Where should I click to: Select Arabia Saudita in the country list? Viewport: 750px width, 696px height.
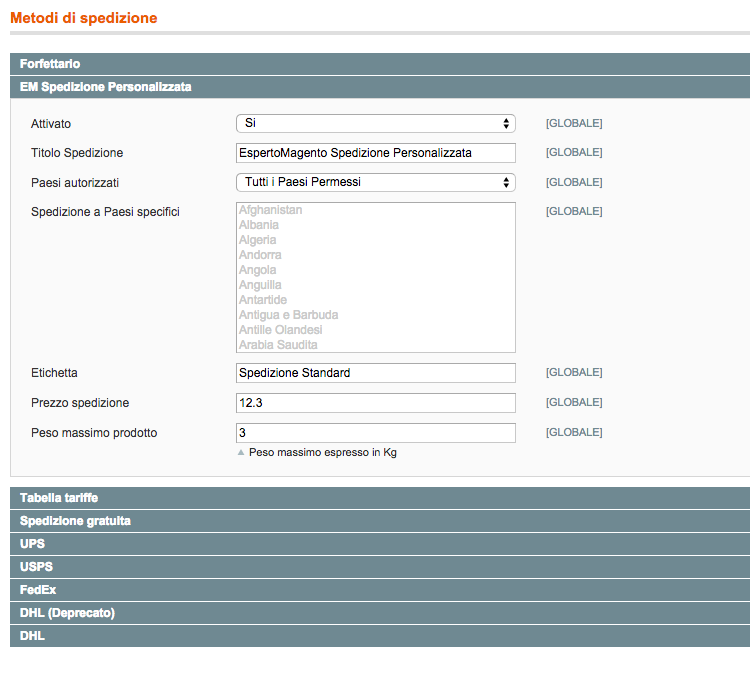click(278, 345)
